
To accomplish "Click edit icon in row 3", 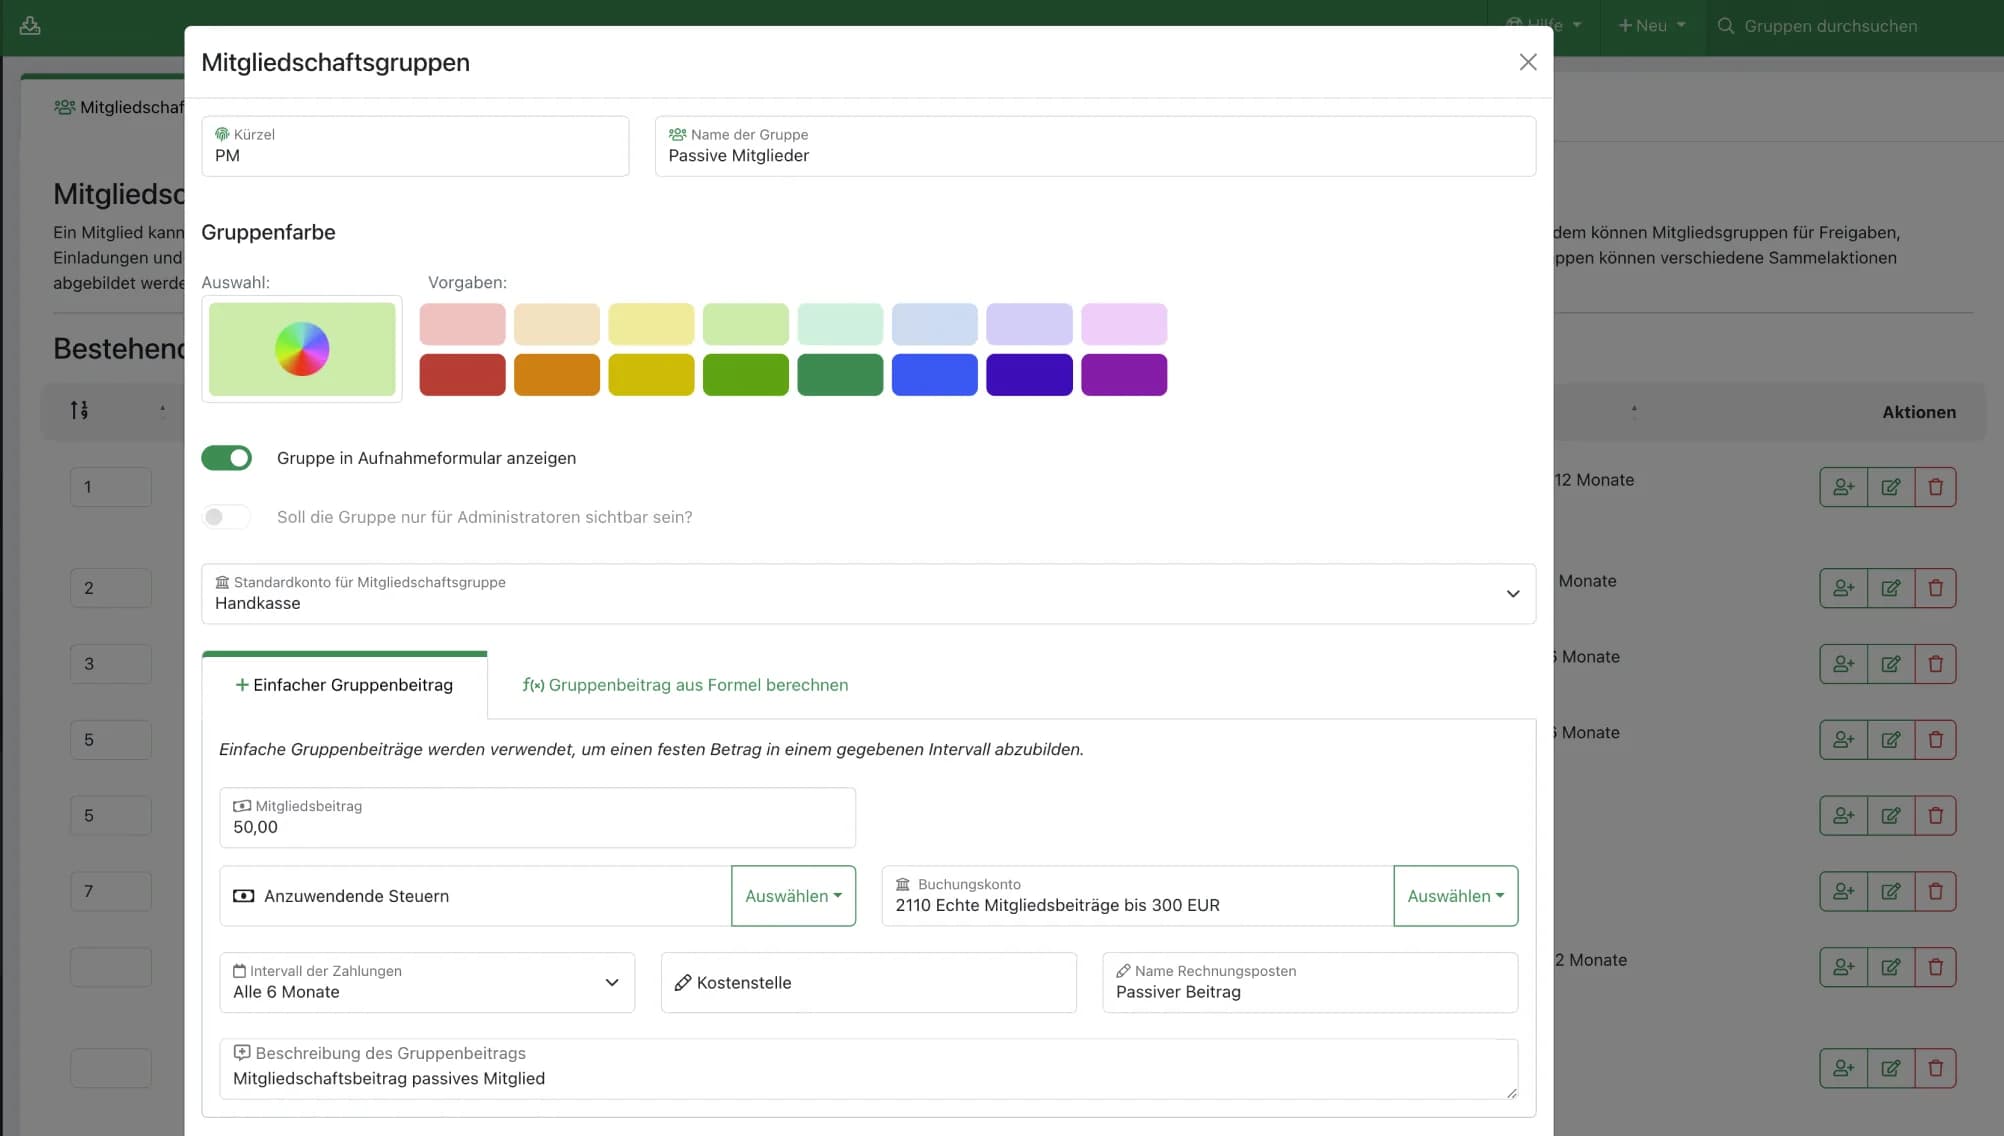I will point(1890,664).
